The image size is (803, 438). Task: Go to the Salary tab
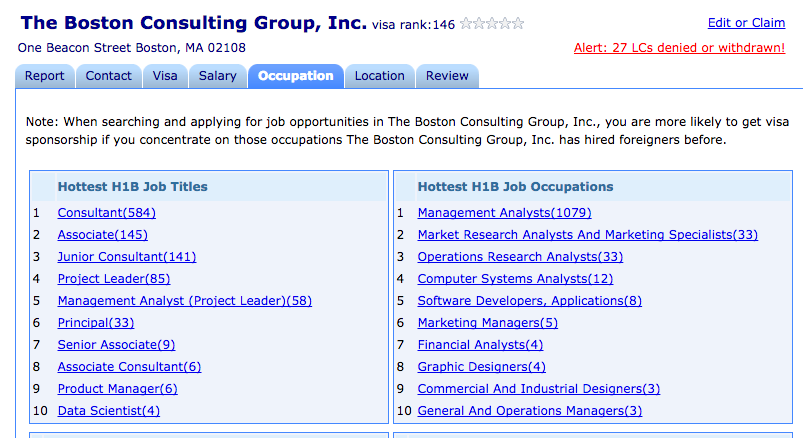point(218,76)
